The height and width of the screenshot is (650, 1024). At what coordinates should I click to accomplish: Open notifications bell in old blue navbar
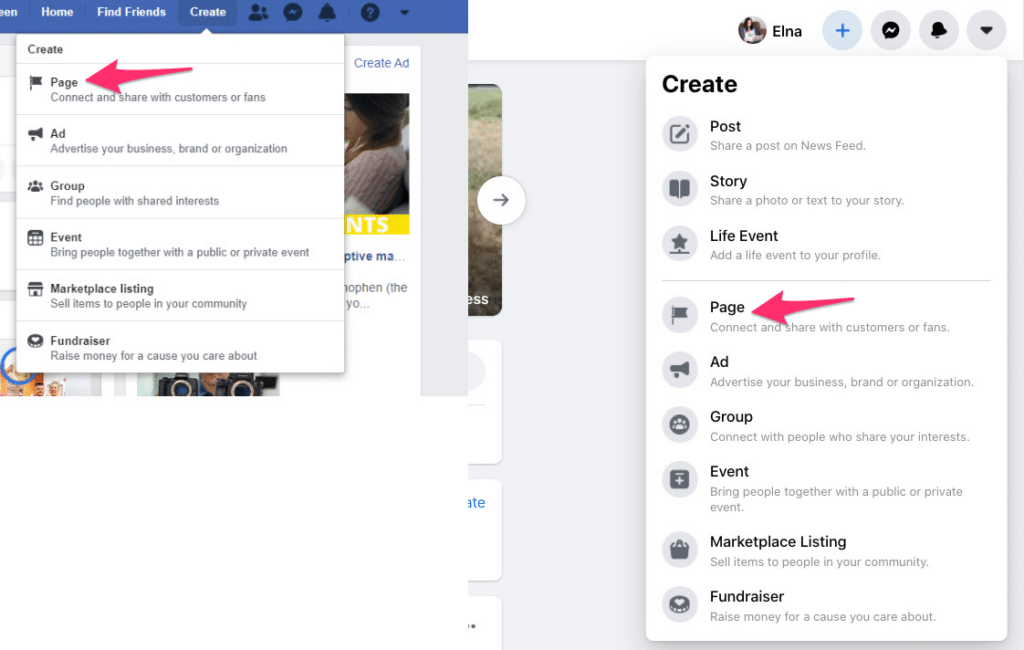pos(327,12)
